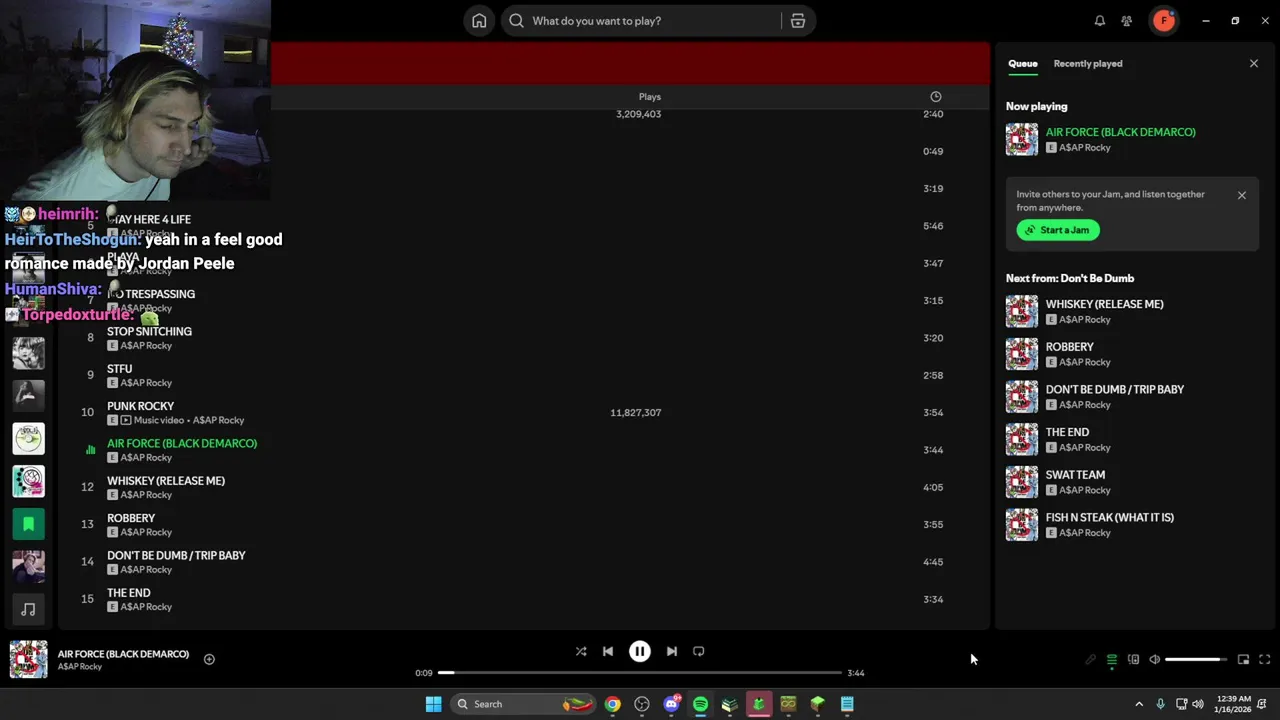
Task: Toggle repeat mode
Action: [699, 651]
